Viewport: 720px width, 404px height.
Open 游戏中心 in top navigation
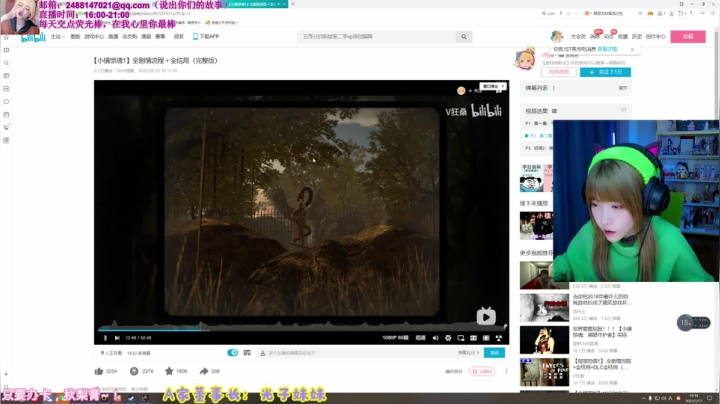tap(94, 36)
